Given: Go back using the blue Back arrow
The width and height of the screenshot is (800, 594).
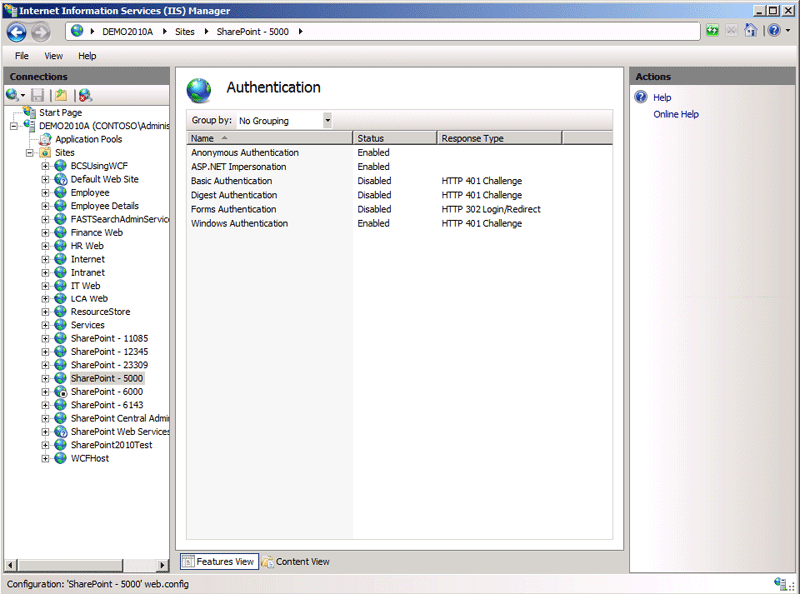Looking at the screenshot, I should (x=17, y=32).
